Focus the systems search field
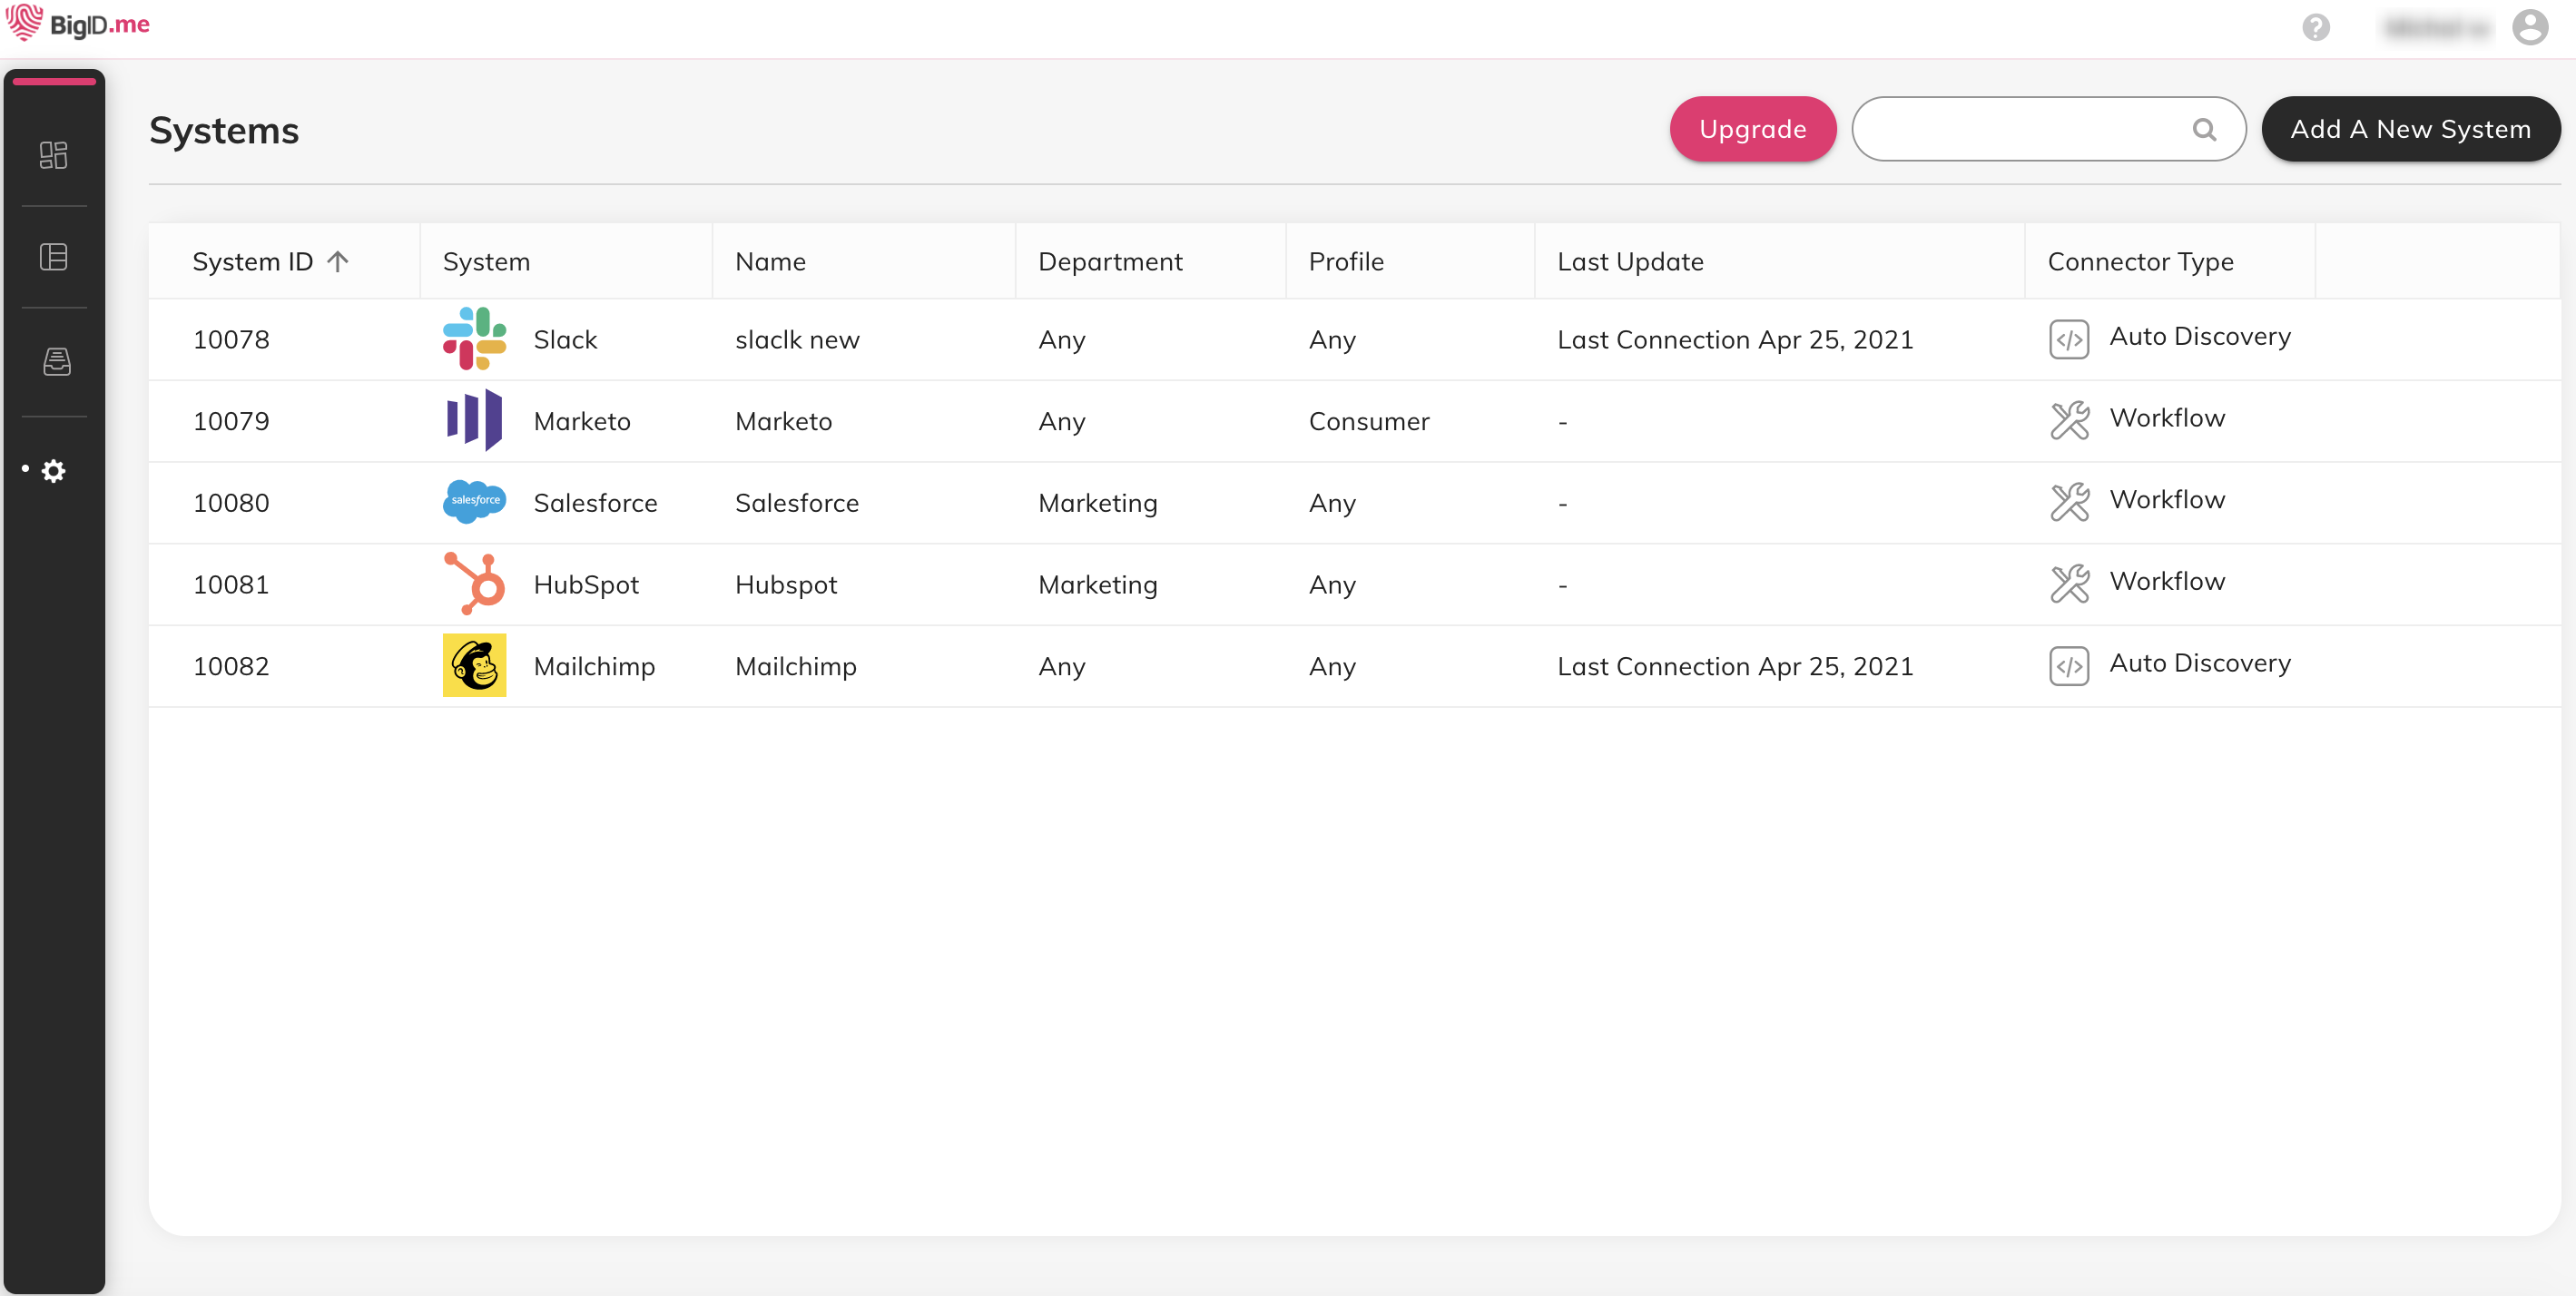Image resolution: width=2576 pixels, height=1296 pixels. (2020, 129)
